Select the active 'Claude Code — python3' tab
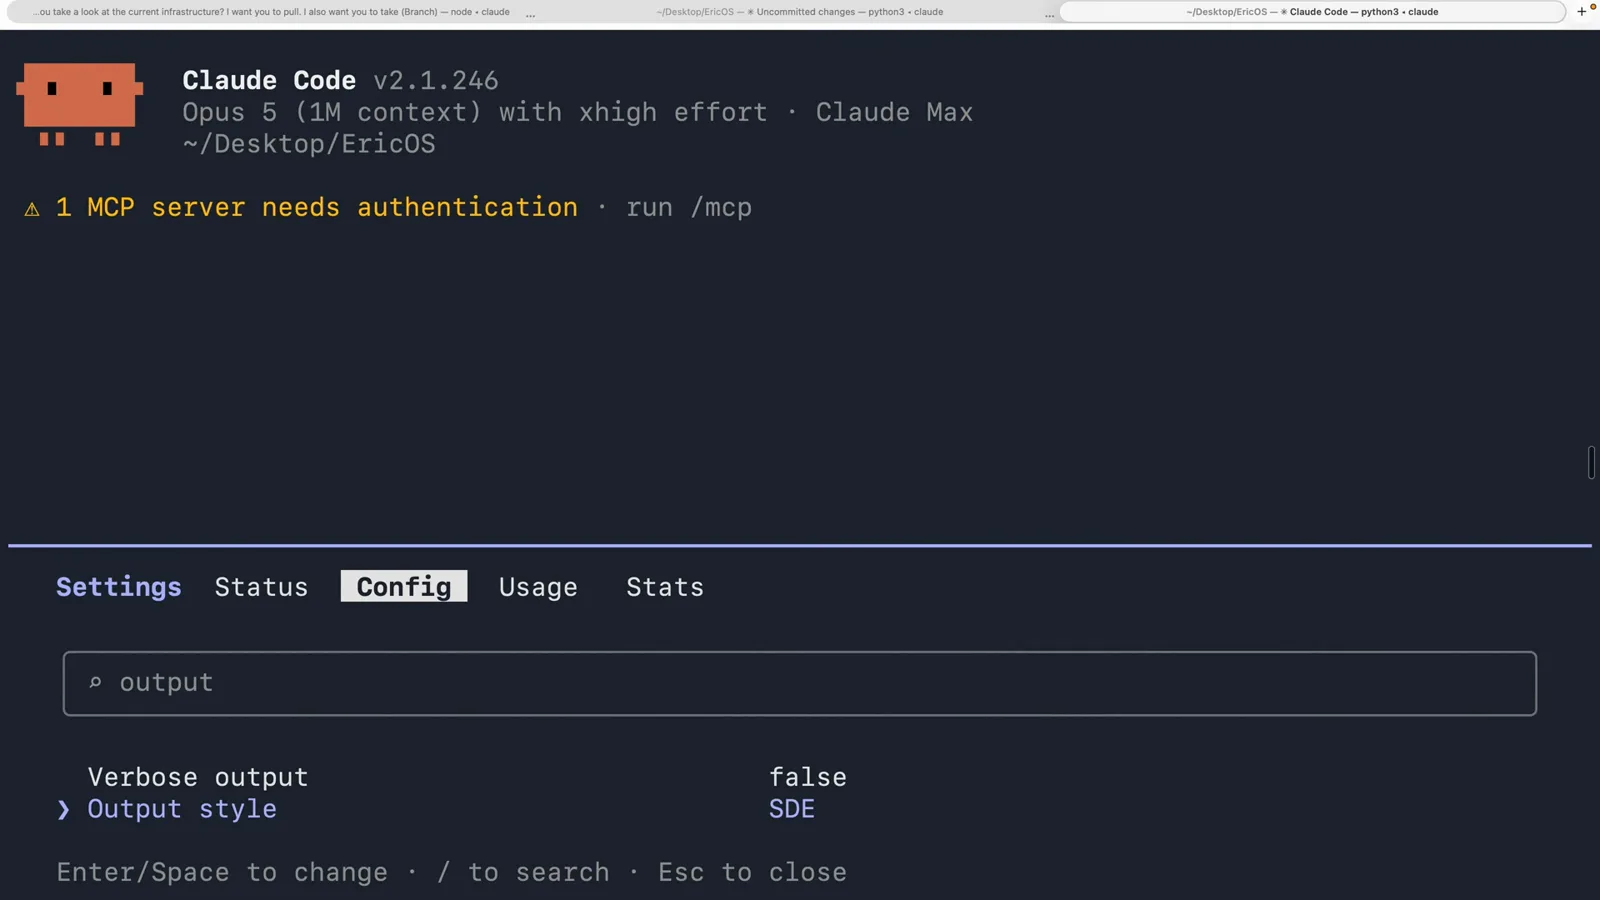The image size is (1600, 900). [x=1312, y=12]
